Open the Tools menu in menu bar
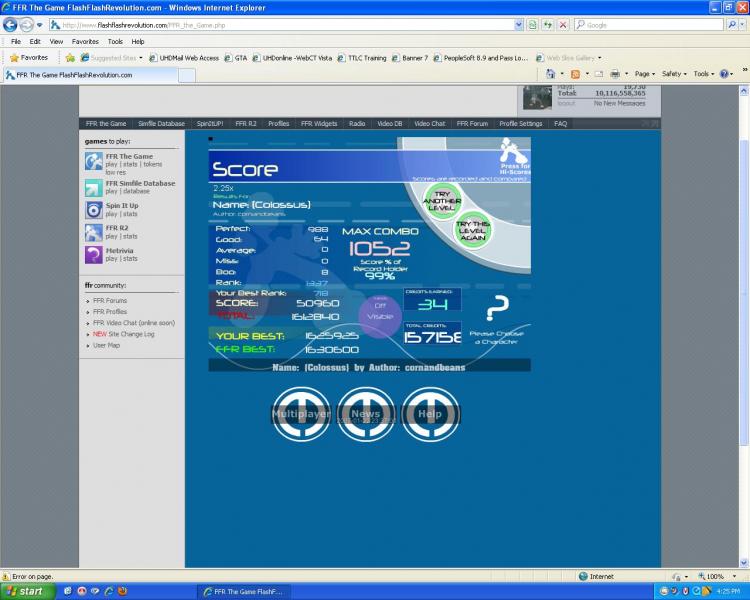This screenshot has height=600, width=750. tap(115, 42)
